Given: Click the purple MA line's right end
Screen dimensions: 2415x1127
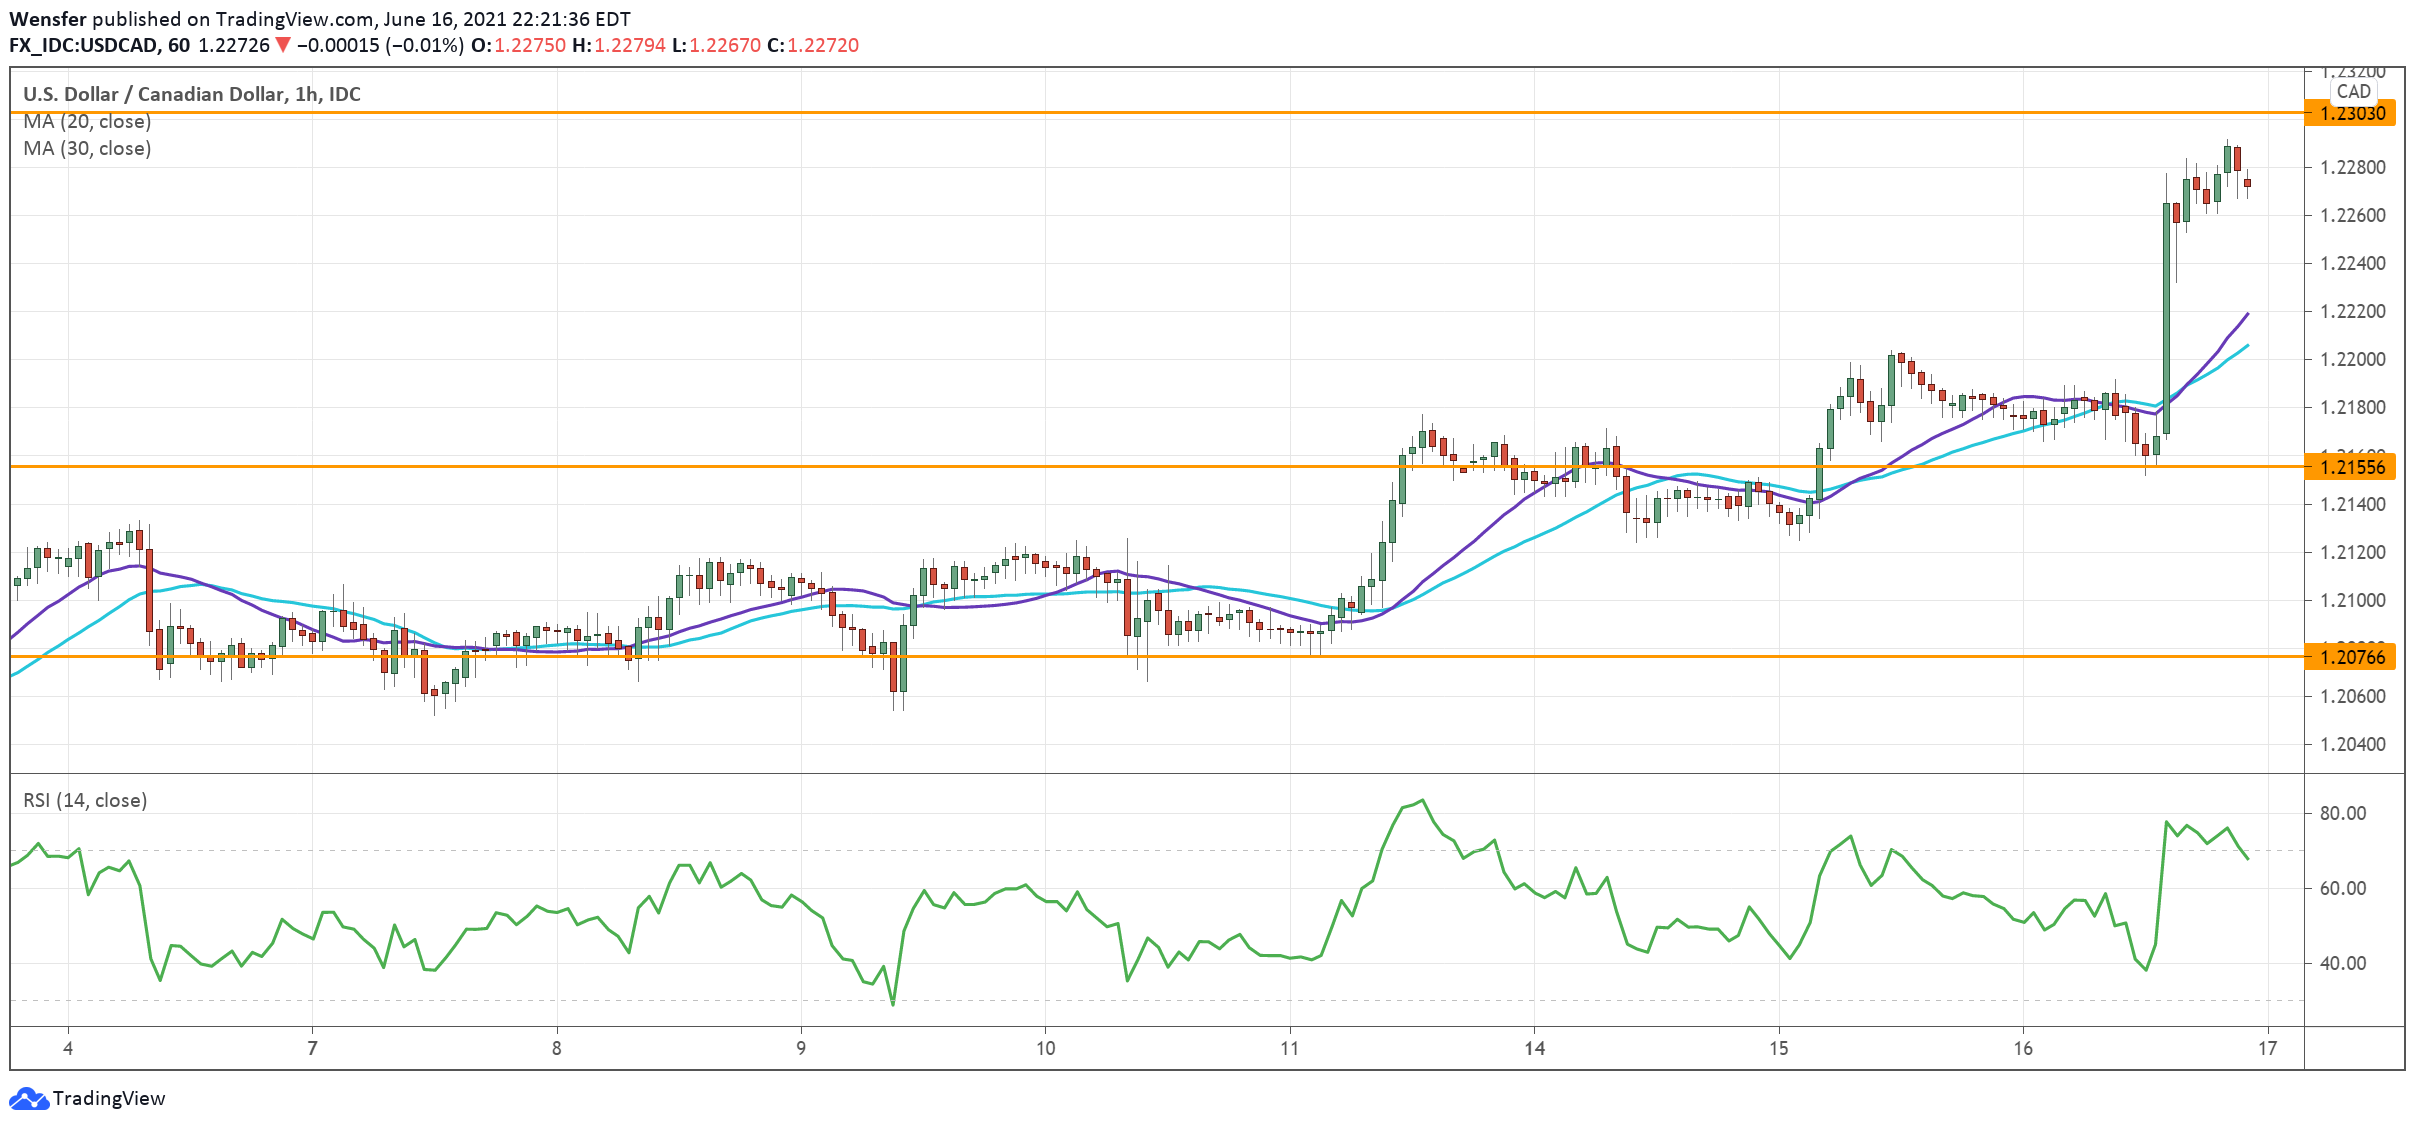Looking at the screenshot, I should 2247,314.
